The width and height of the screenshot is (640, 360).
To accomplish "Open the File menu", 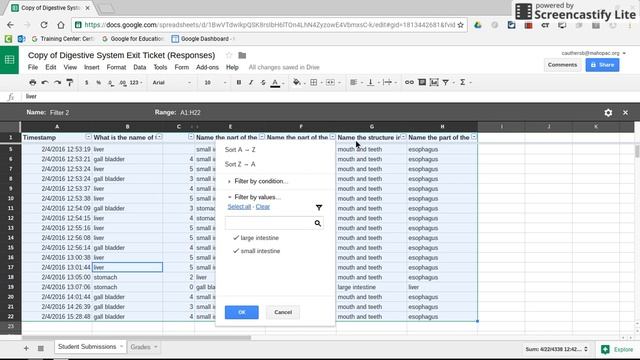I will [33, 67].
